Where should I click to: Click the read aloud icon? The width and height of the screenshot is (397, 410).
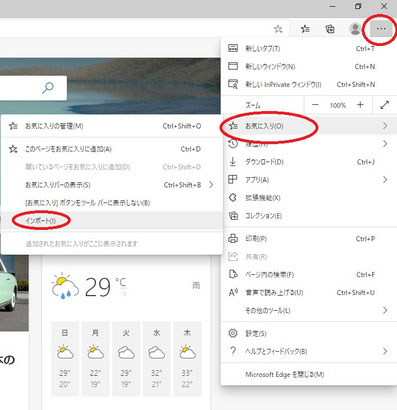coord(233,292)
